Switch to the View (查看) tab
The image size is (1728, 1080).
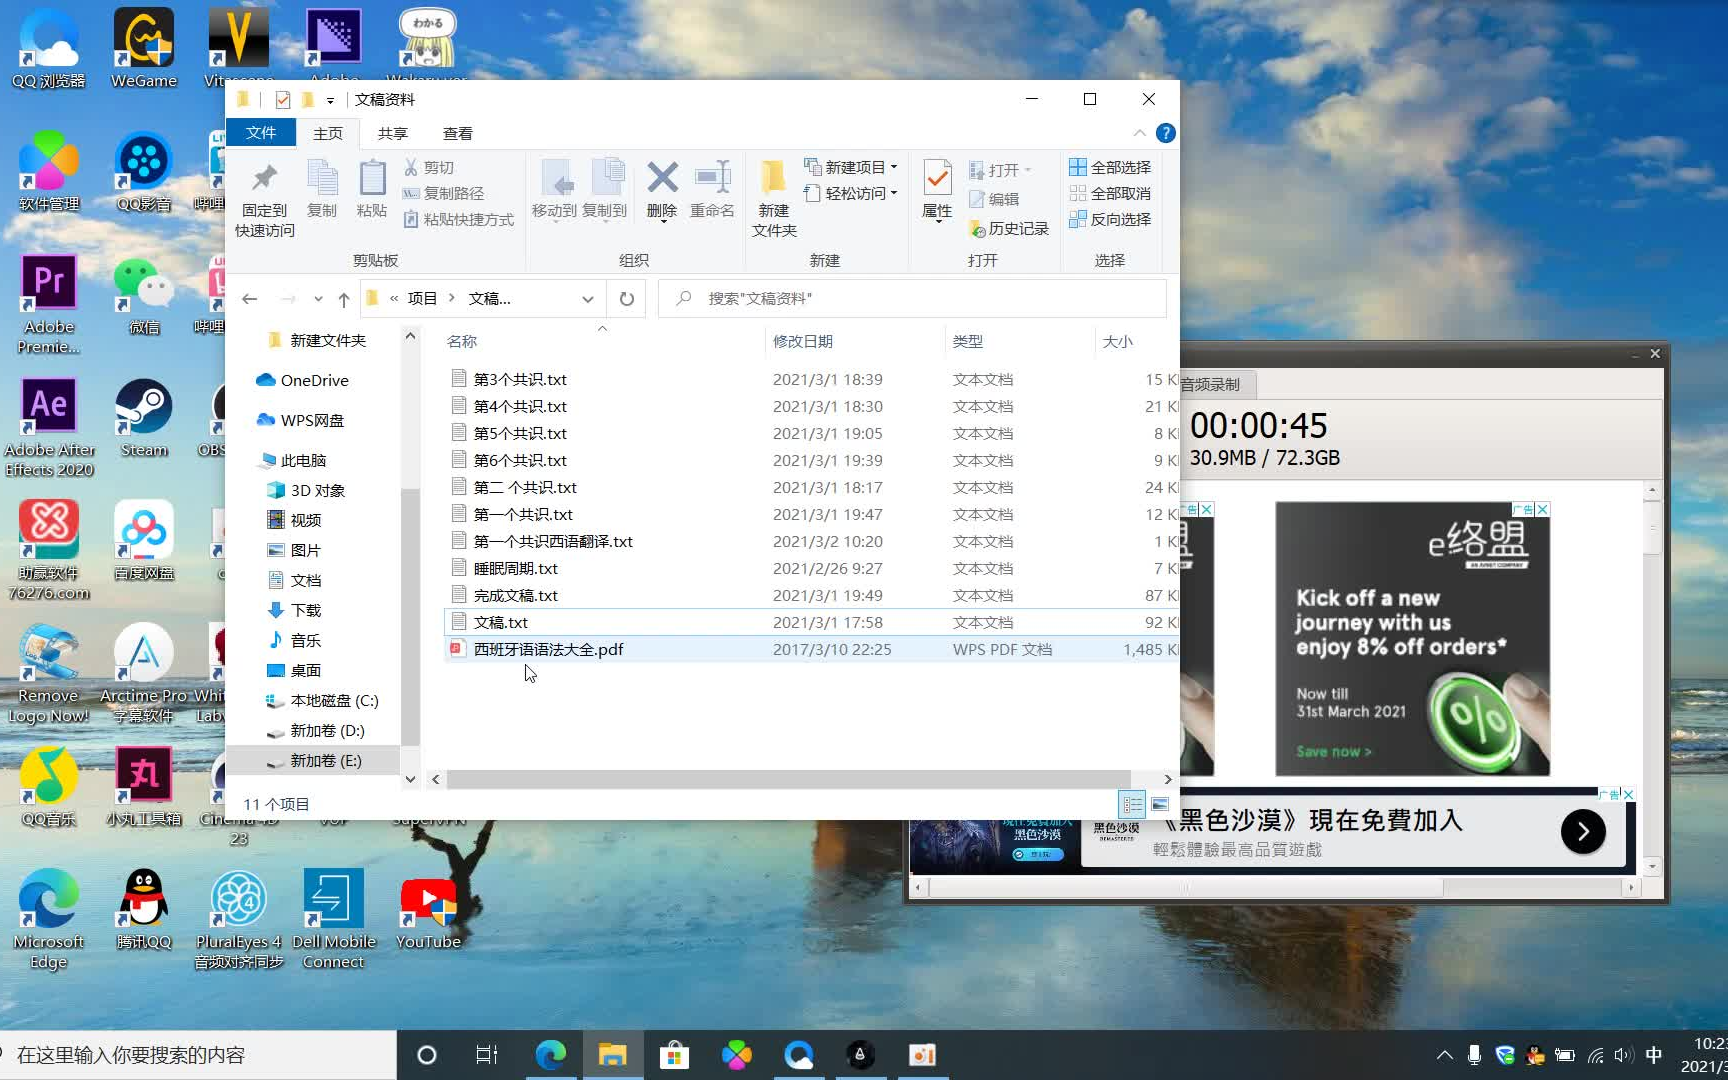(458, 133)
